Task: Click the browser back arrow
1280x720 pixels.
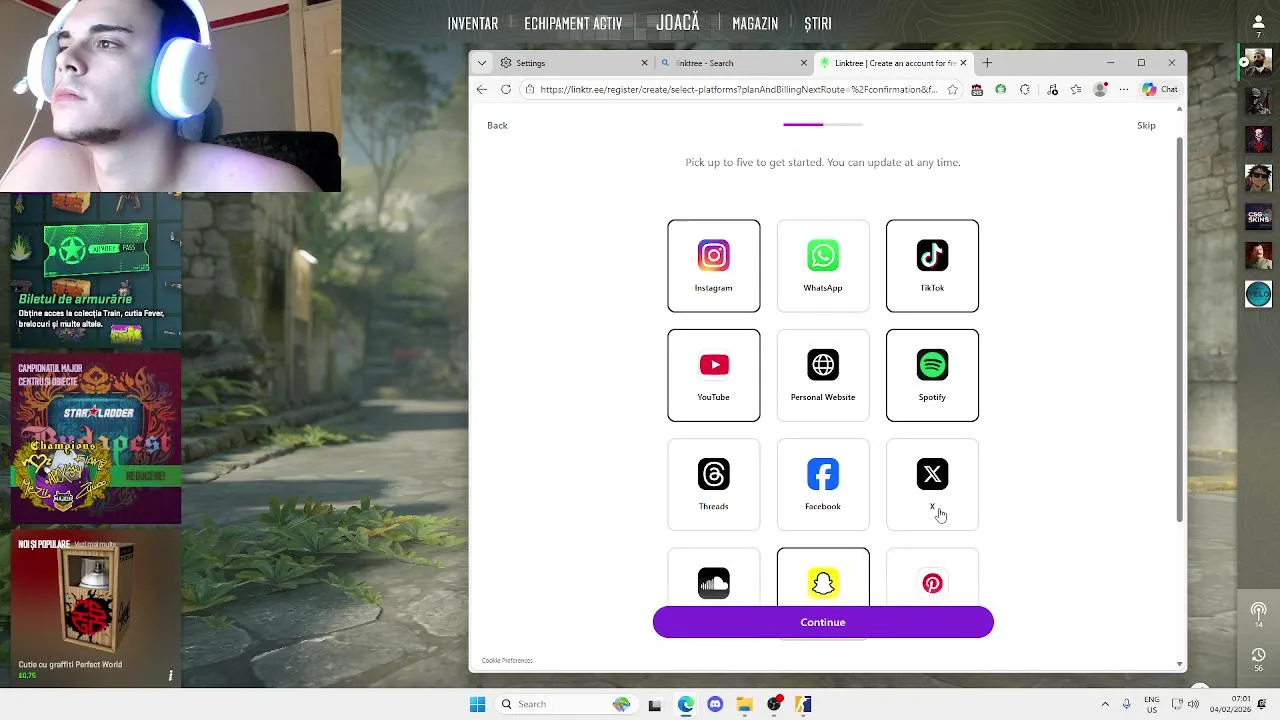Action: 482,89
